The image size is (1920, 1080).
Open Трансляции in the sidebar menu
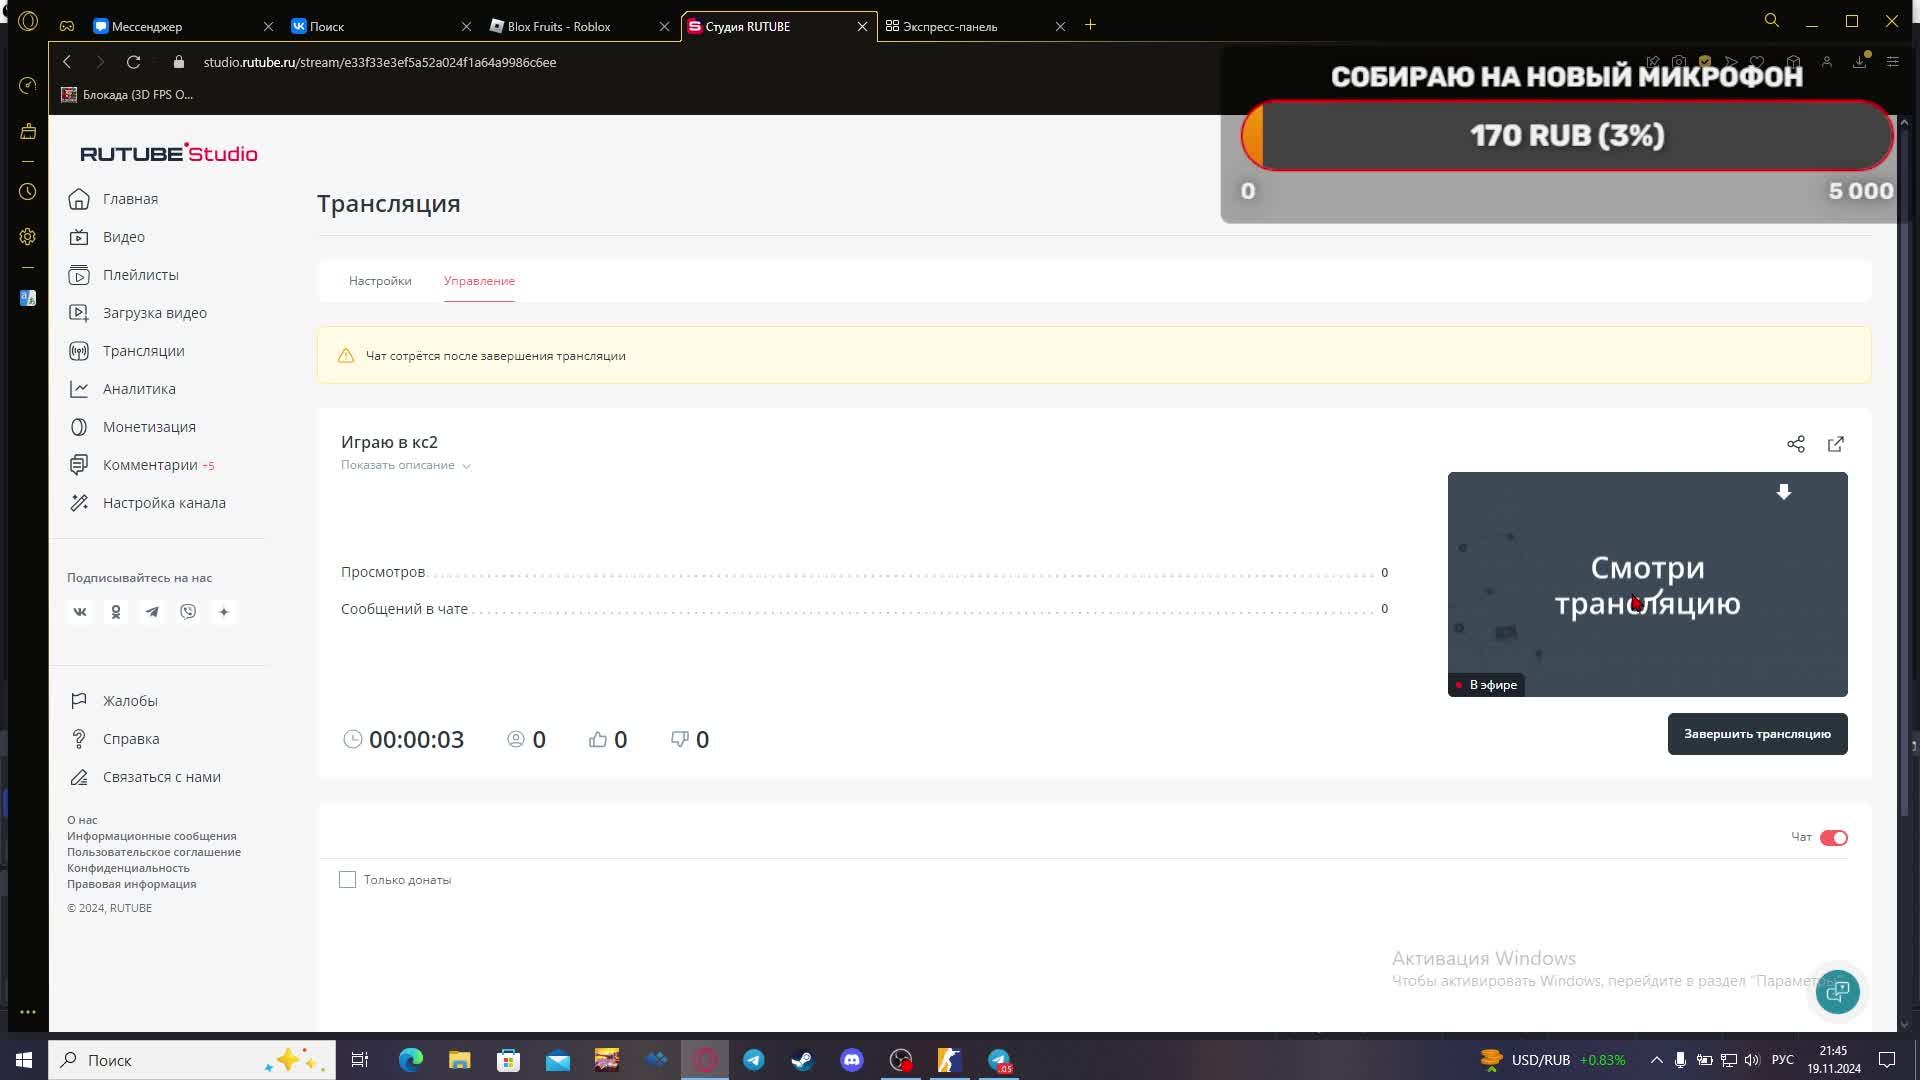point(143,351)
